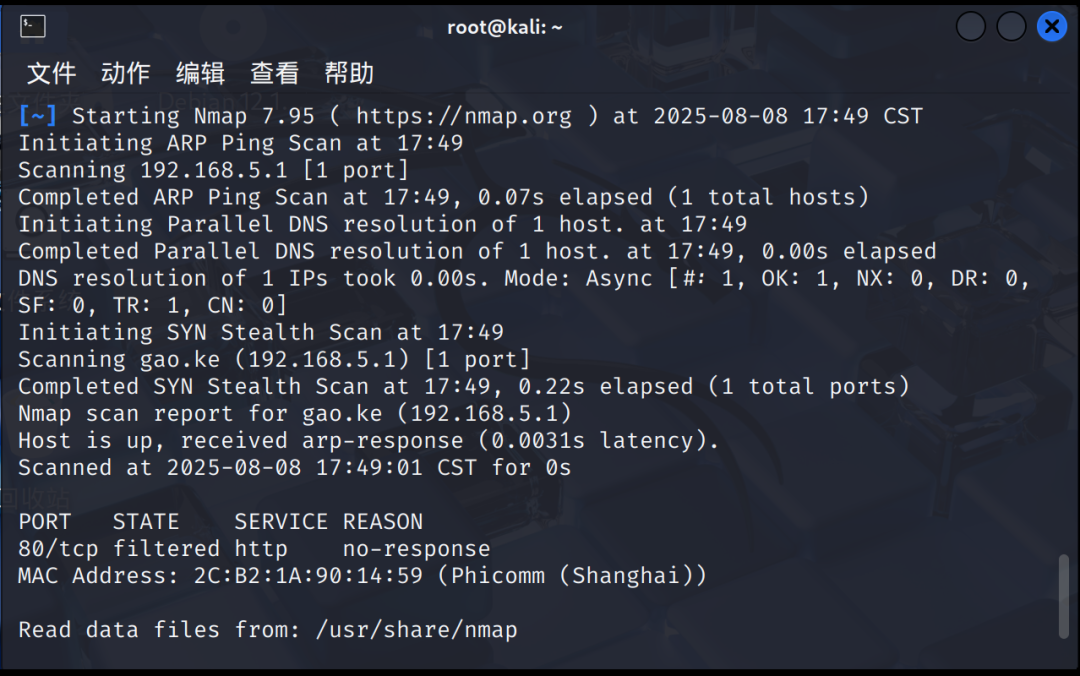1080x676 pixels.
Task: Open the 文件 menu
Action: pyautogui.click(x=51, y=73)
